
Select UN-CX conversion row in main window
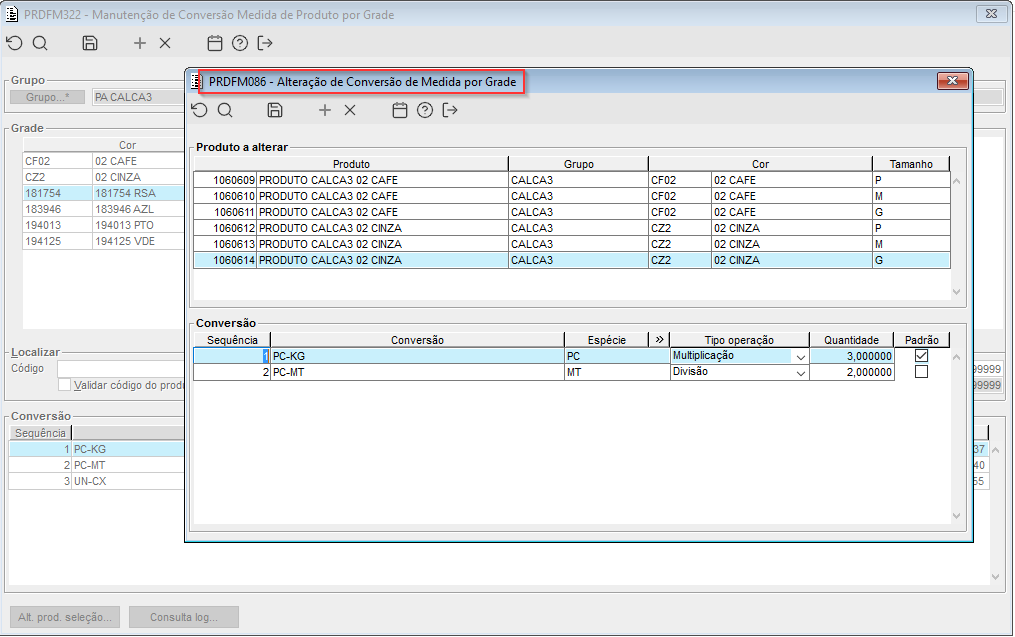96,481
